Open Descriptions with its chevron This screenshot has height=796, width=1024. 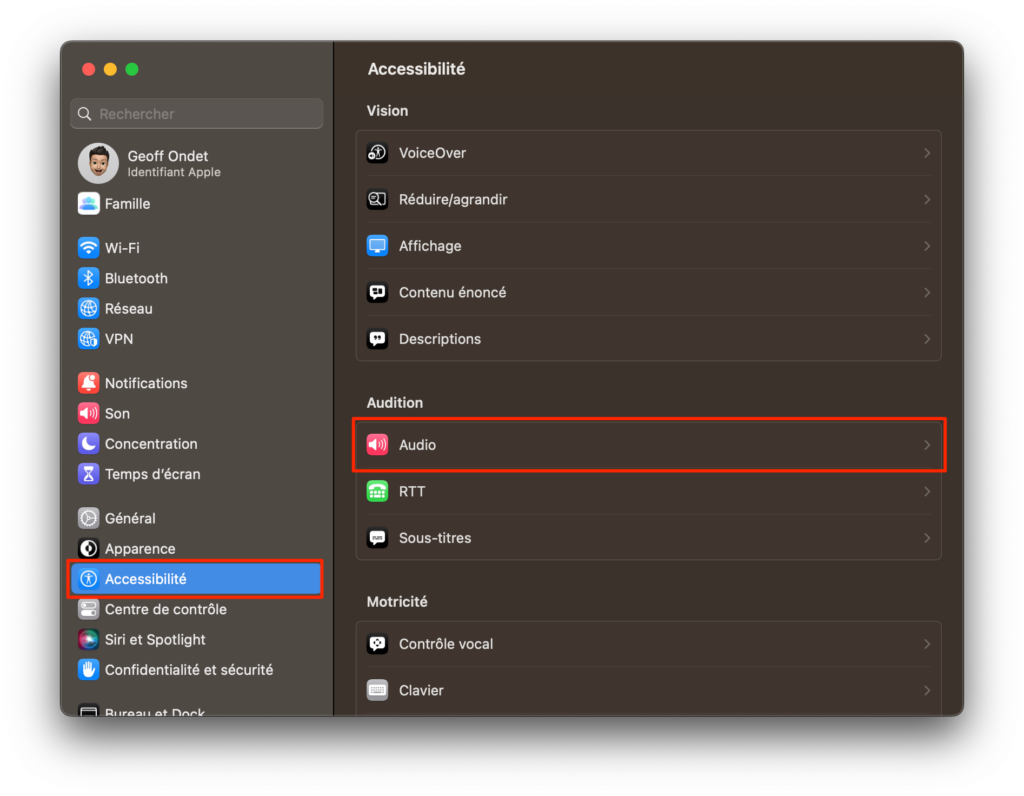tap(927, 339)
